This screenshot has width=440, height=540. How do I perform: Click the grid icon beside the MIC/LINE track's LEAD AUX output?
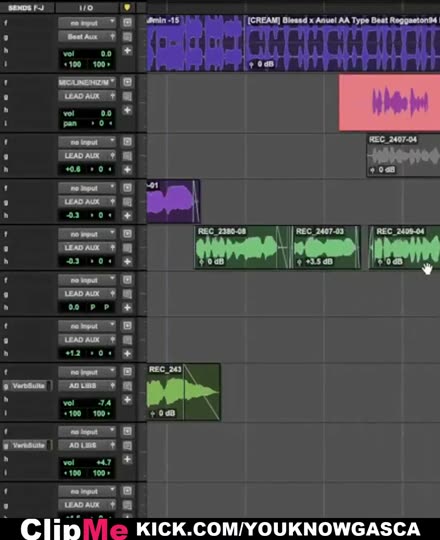[127, 96]
